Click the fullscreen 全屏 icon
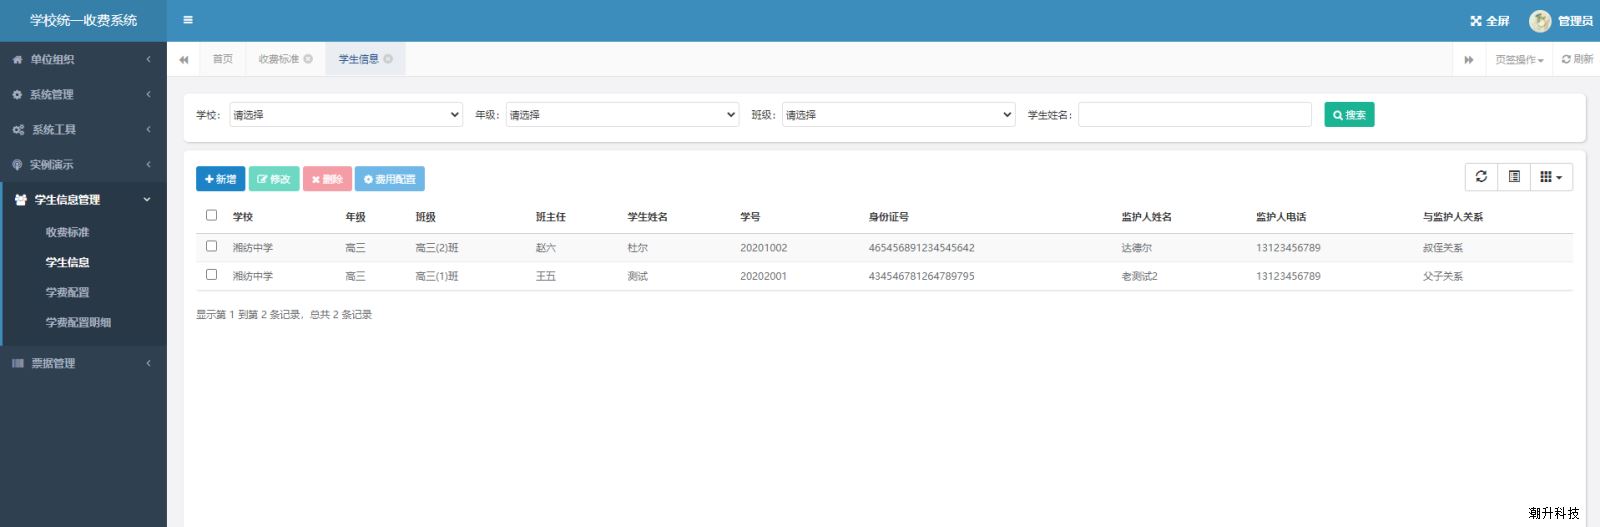This screenshot has width=1600, height=527. (1489, 20)
